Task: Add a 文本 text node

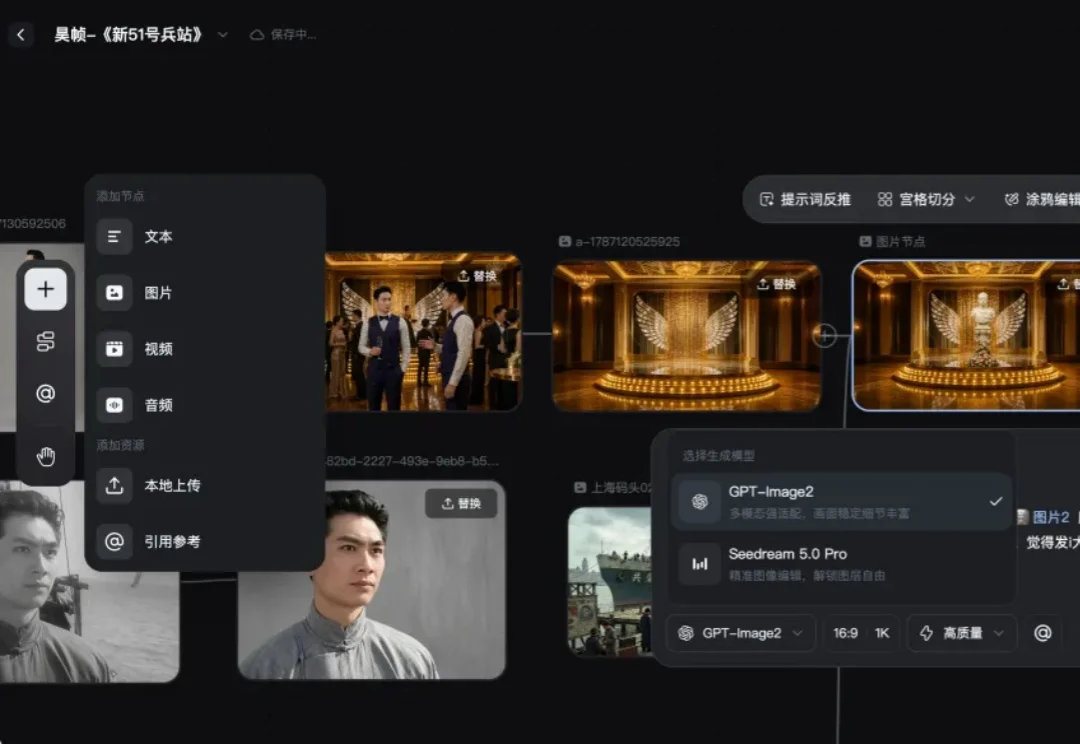Action: [205, 236]
